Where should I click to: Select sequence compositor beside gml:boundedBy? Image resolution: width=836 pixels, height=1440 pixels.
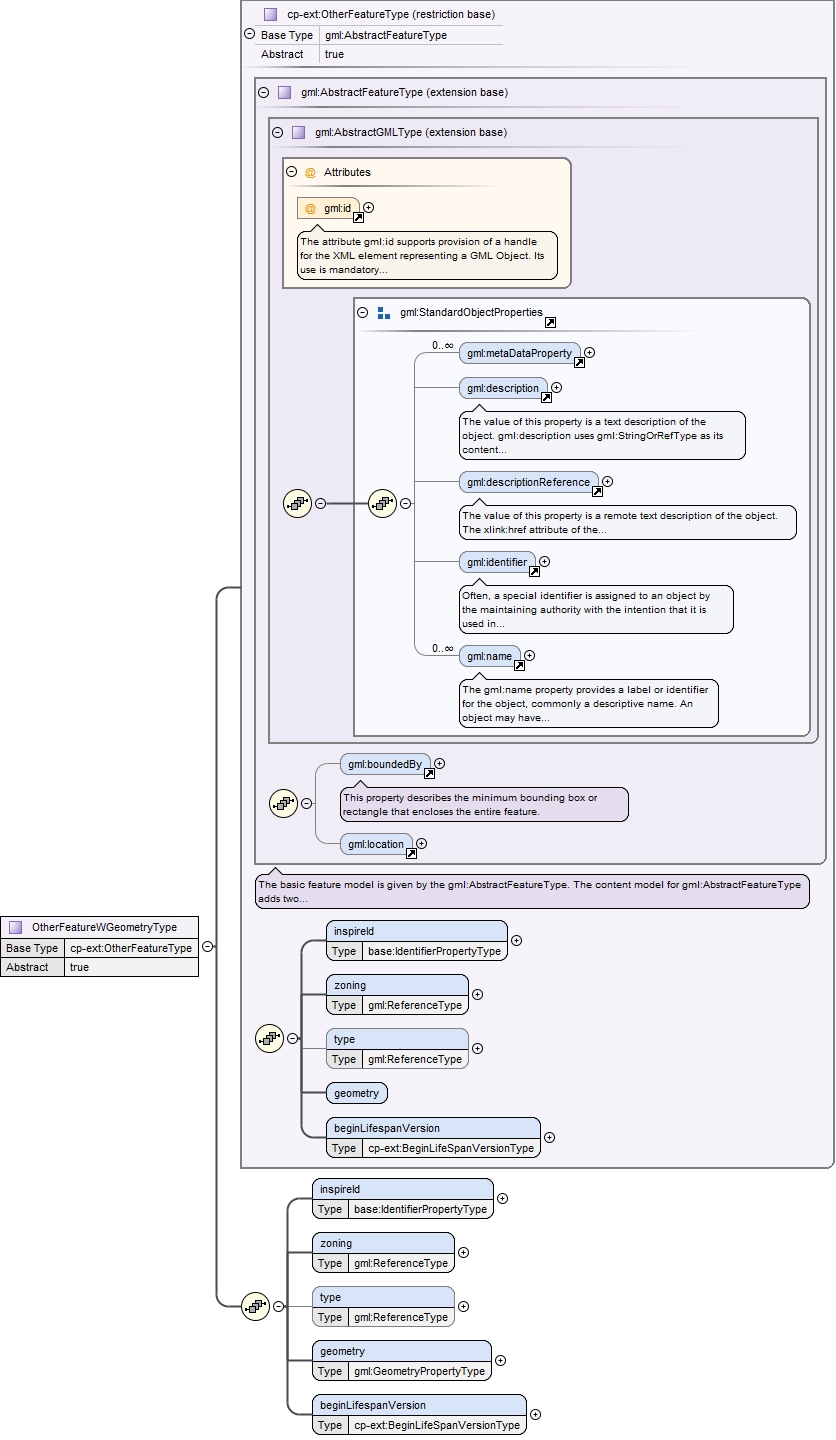click(284, 803)
